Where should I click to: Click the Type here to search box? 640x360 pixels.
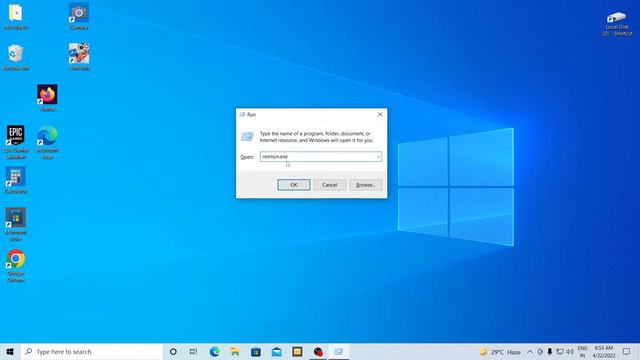pos(92,351)
